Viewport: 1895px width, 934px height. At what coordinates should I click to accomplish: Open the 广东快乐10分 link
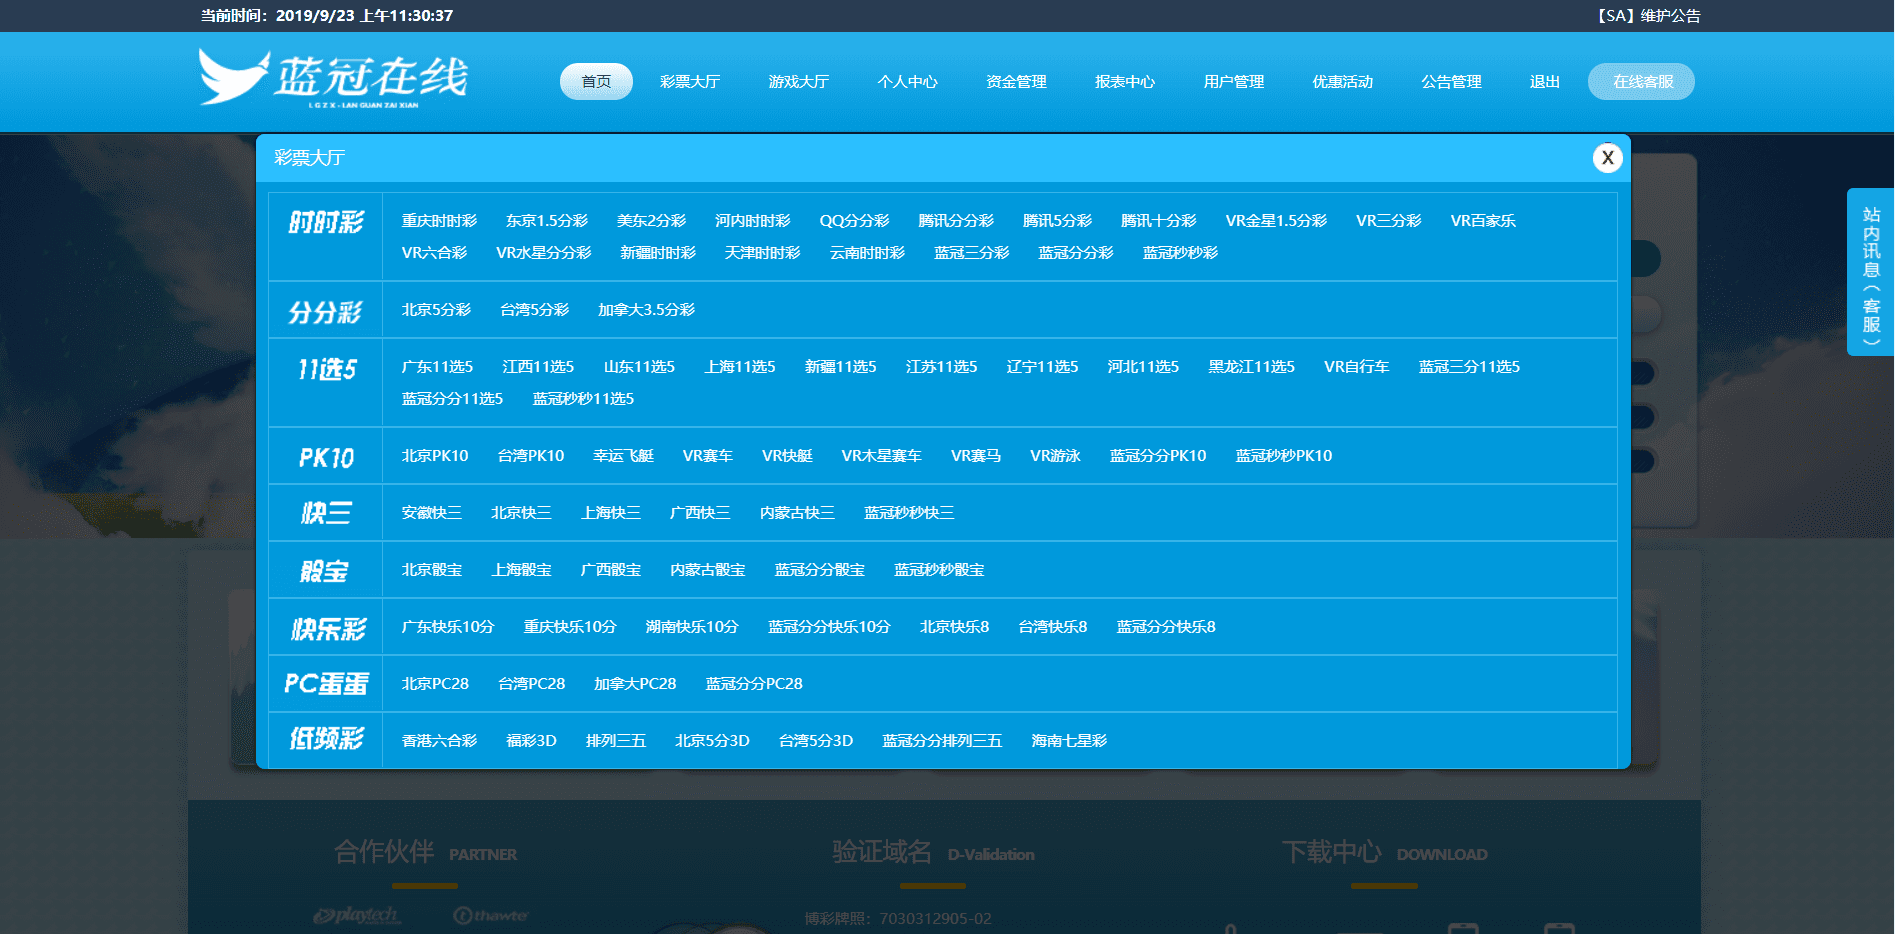(448, 627)
